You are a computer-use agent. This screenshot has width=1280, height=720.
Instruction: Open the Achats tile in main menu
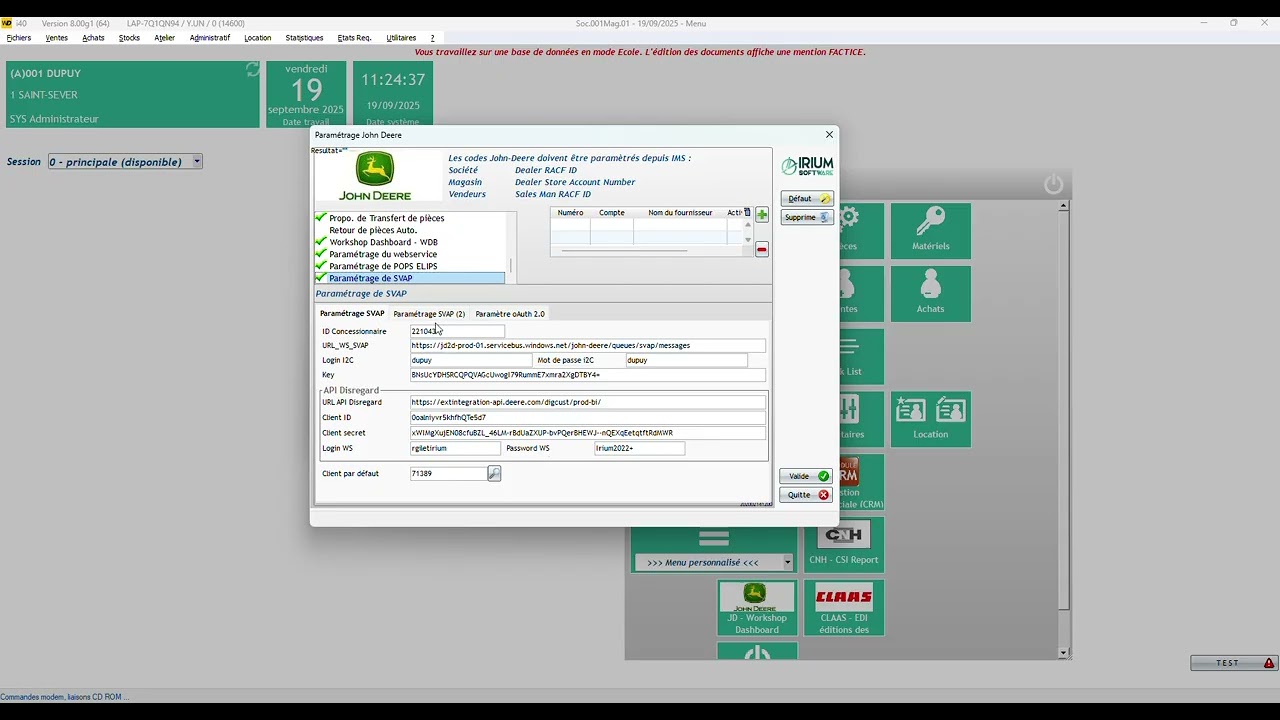click(x=931, y=293)
